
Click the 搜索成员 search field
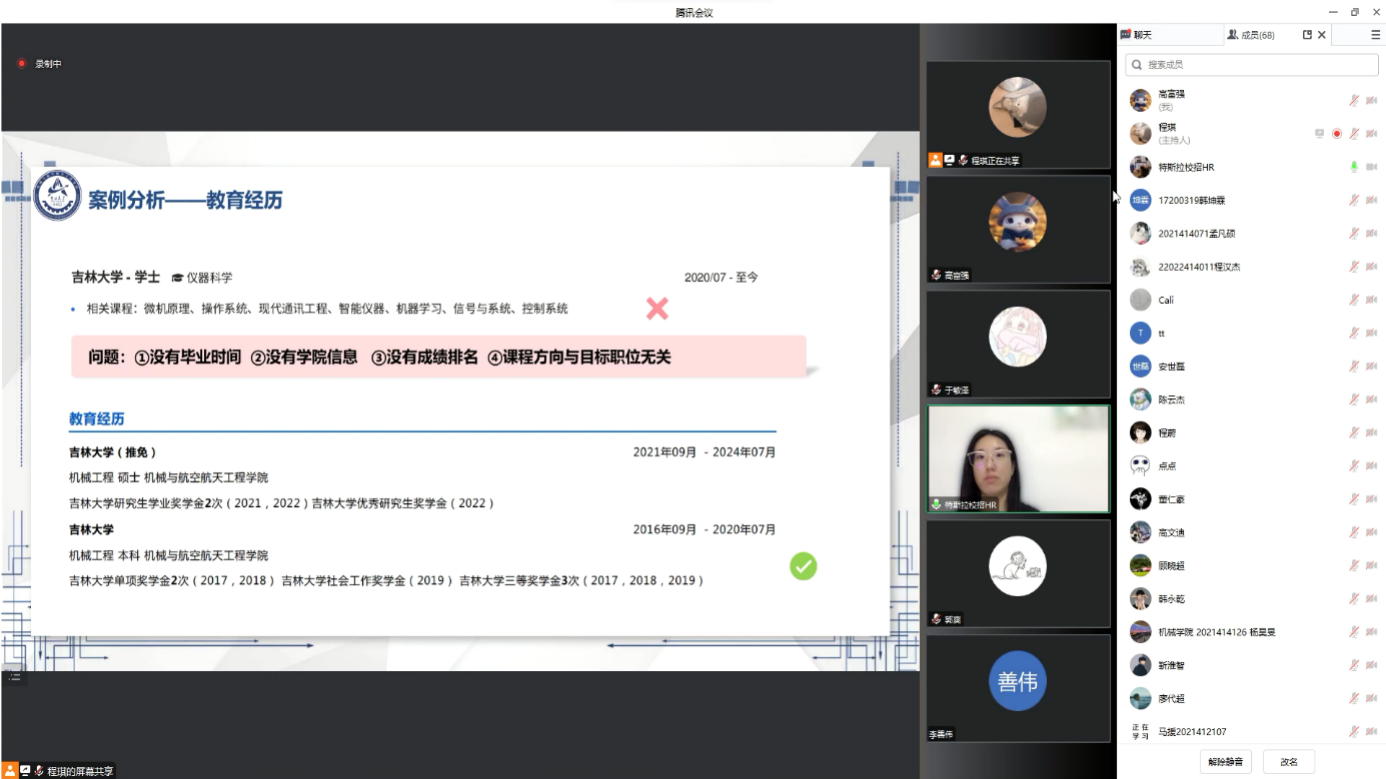pyautogui.click(x=1250, y=65)
